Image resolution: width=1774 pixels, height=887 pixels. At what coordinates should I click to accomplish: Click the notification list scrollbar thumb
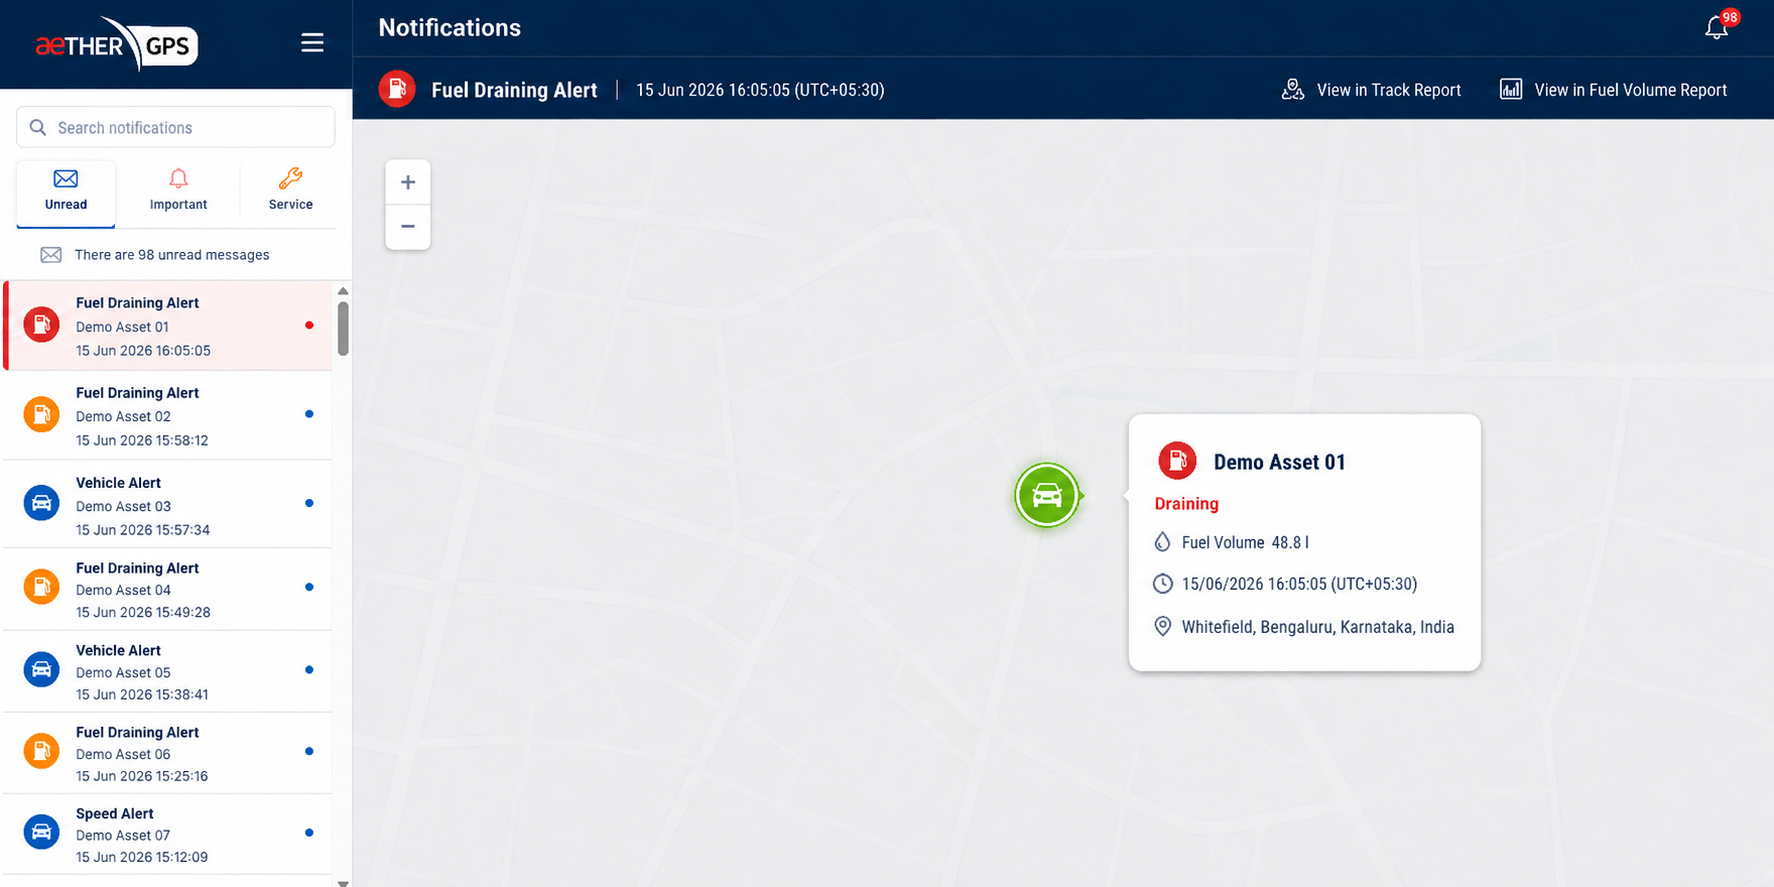click(x=343, y=328)
